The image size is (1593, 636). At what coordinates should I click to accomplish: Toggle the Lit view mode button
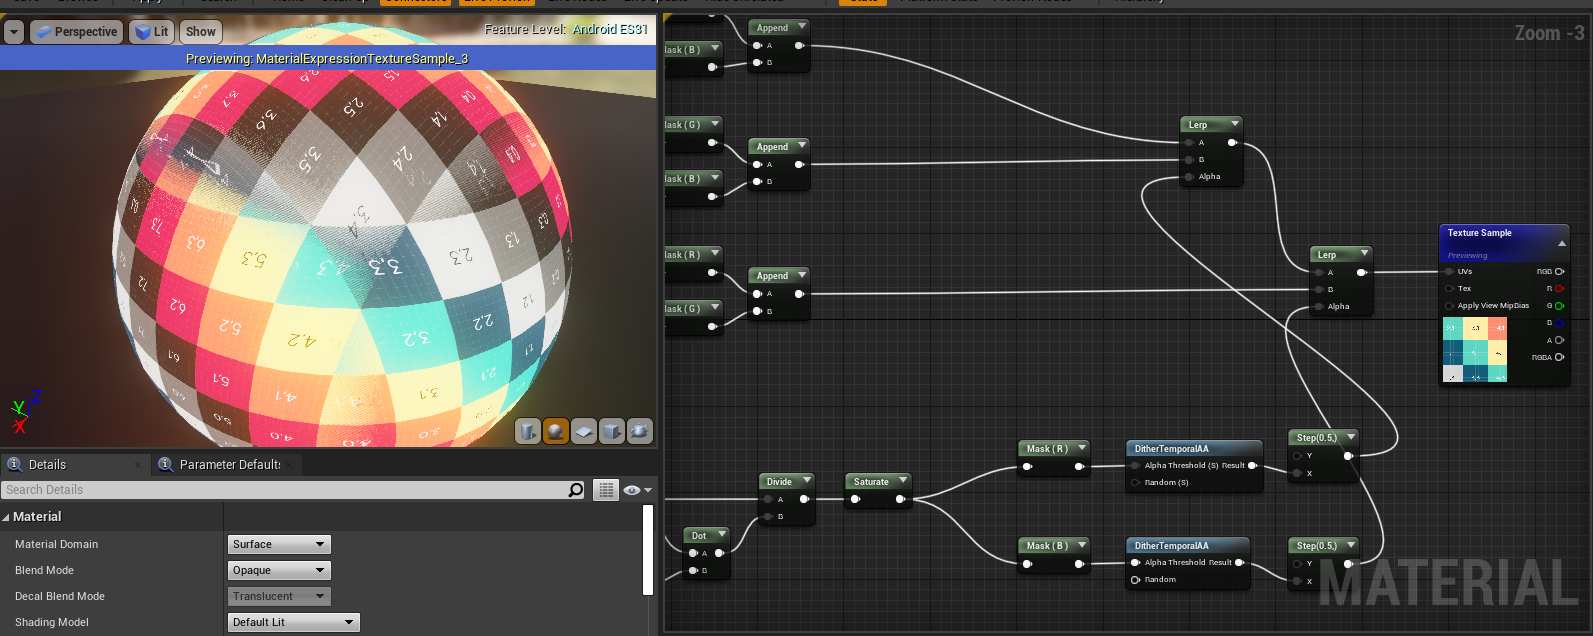152,32
